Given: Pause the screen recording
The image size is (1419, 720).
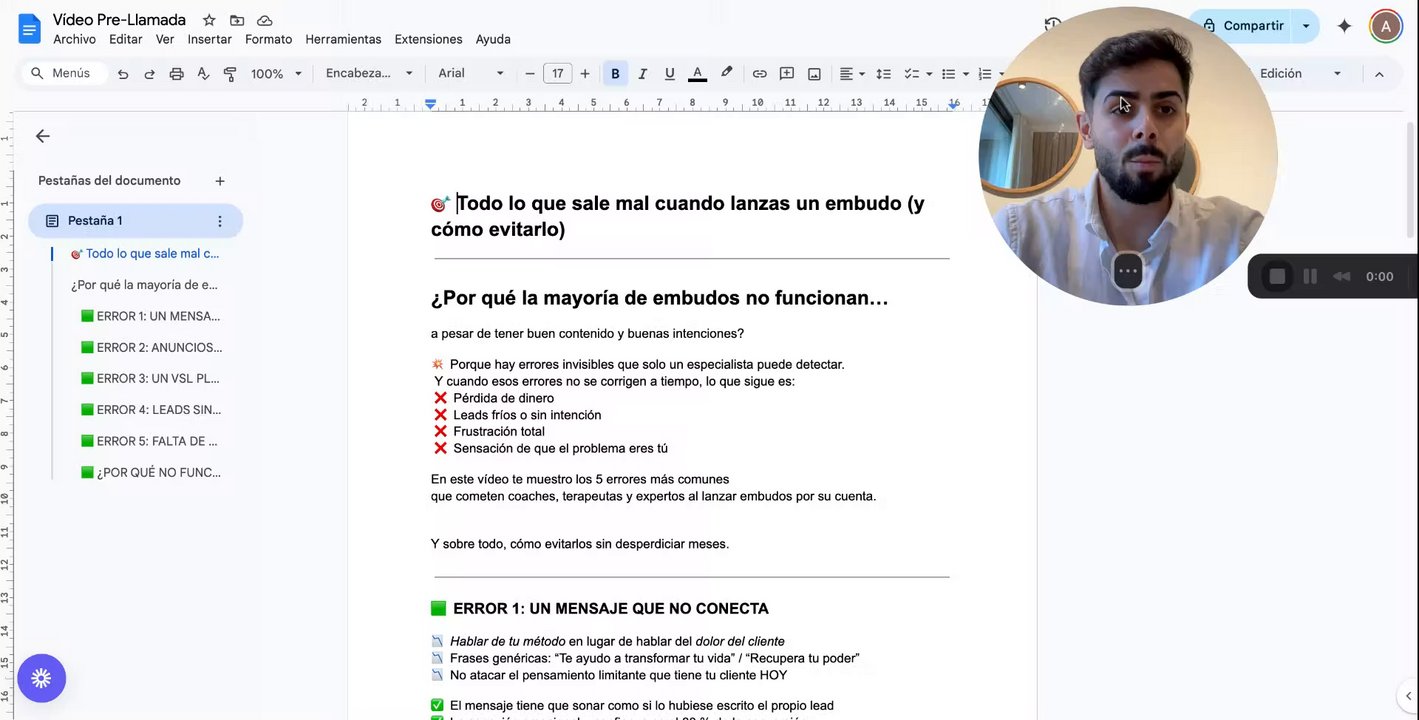Looking at the screenshot, I should 1310,277.
